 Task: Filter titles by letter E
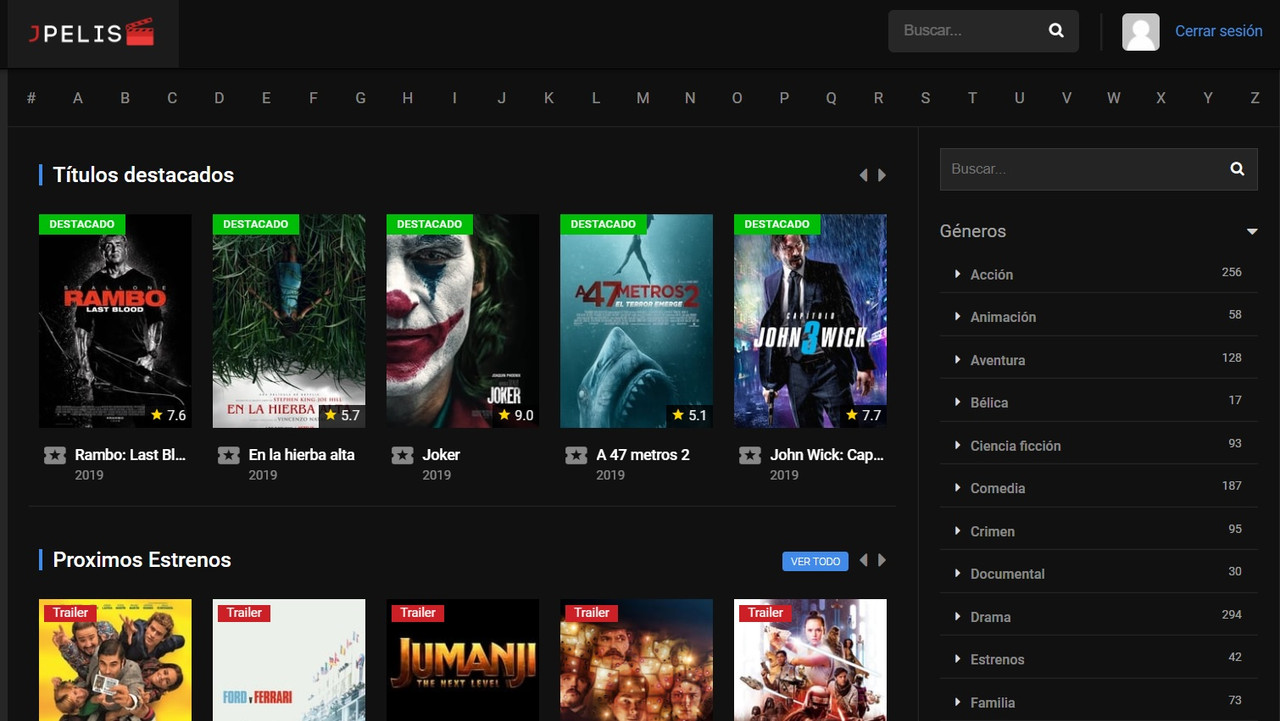point(266,98)
